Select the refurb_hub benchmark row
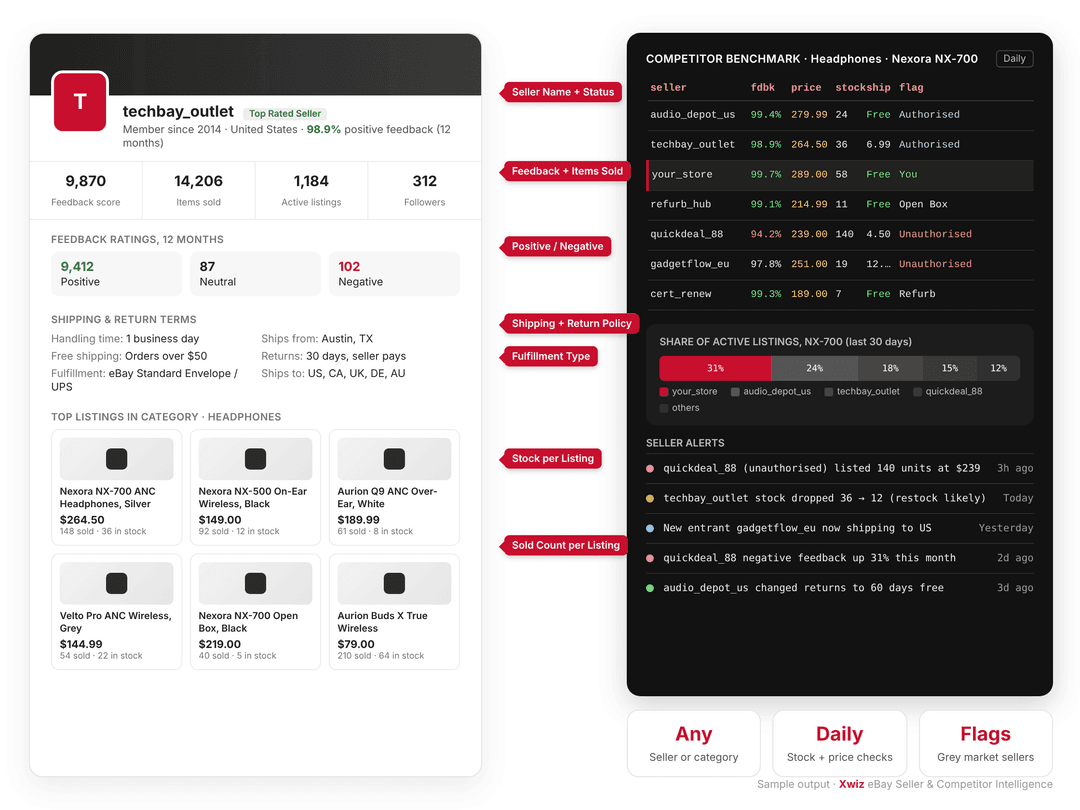This screenshot has height=810, width=1080. pyautogui.click(x=840, y=205)
